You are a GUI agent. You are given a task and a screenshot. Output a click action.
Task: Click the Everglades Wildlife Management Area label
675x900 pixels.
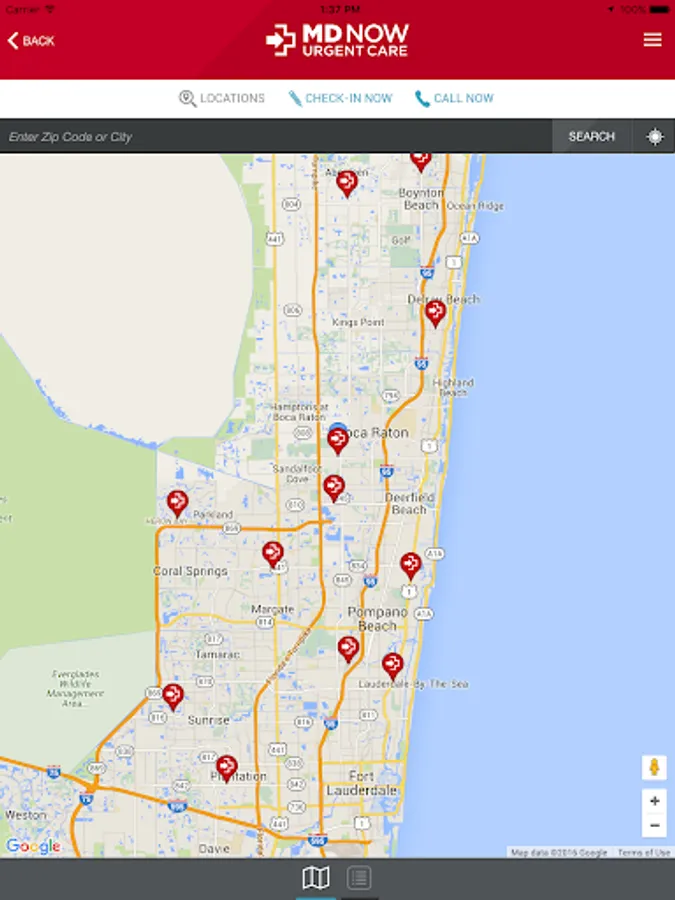click(x=75, y=688)
